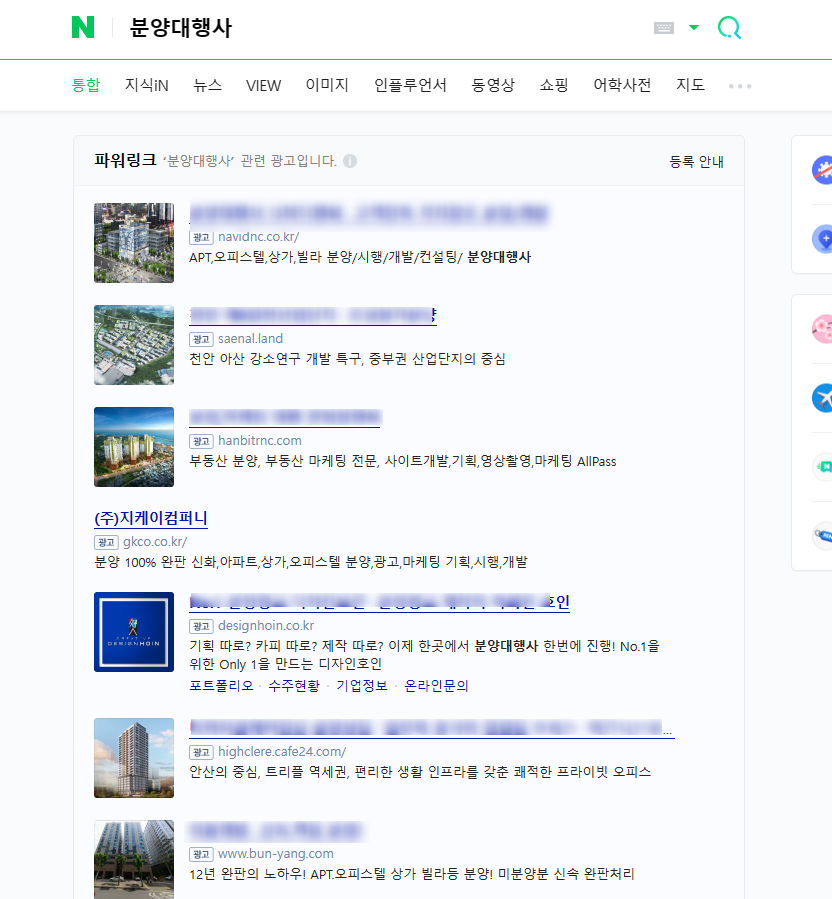The image size is (832, 899).
Task: Click the saenal.land URL link
Action: point(251,338)
